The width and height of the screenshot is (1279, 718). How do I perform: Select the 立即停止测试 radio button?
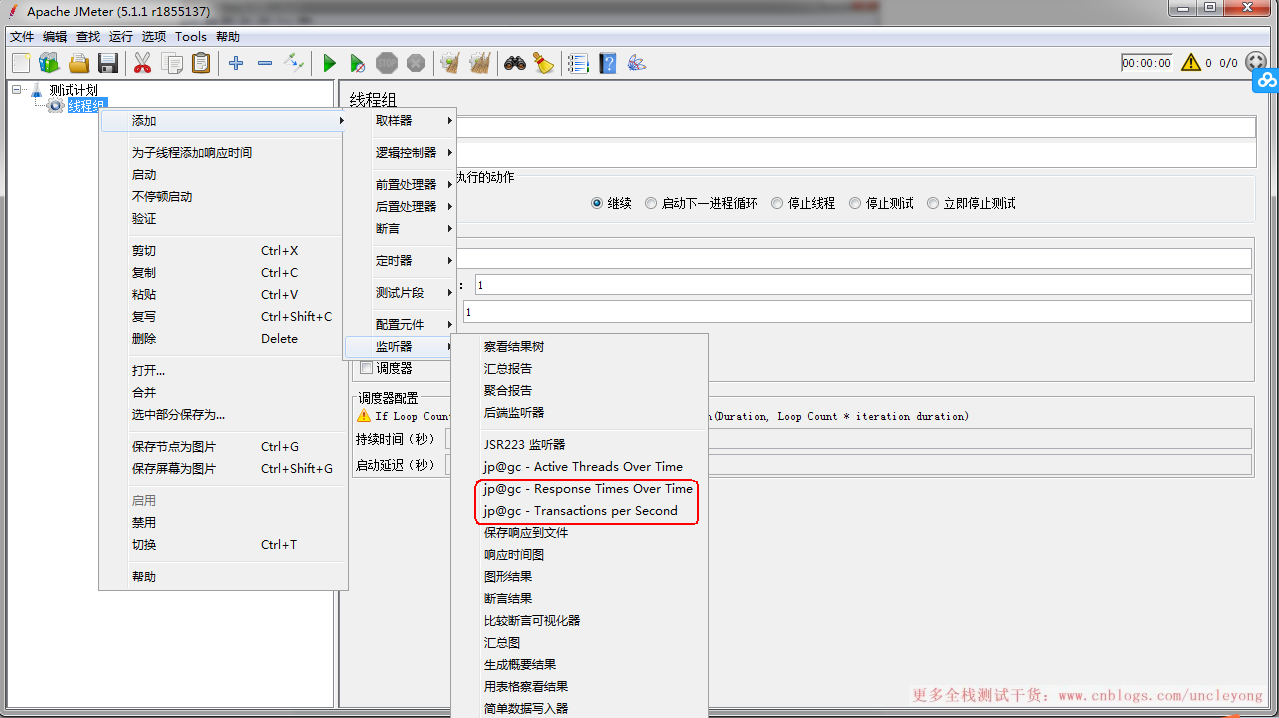point(933,203)
